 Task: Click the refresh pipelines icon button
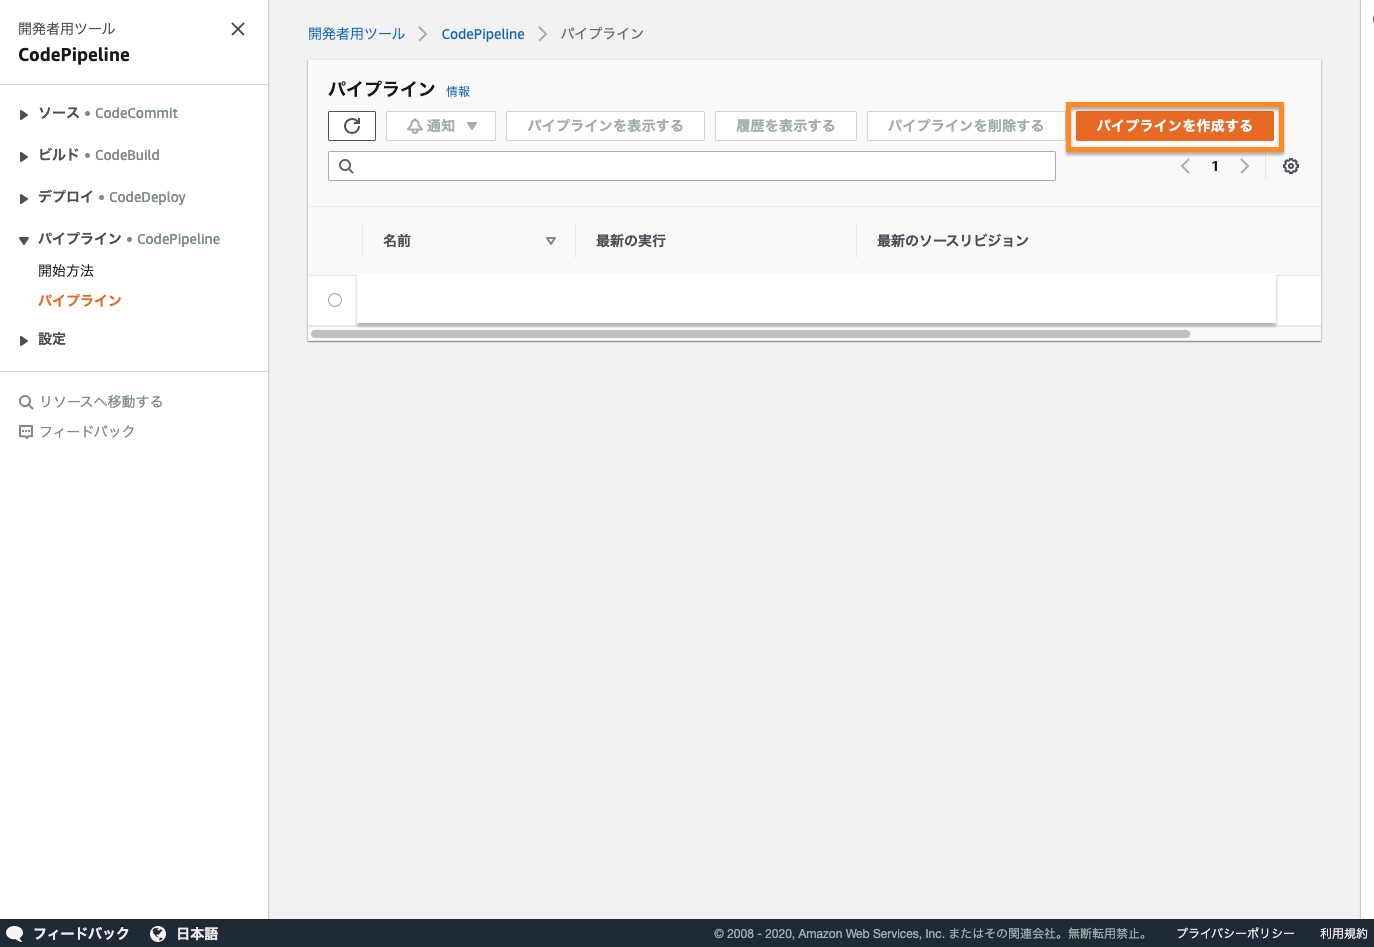(x=352, y=126)
